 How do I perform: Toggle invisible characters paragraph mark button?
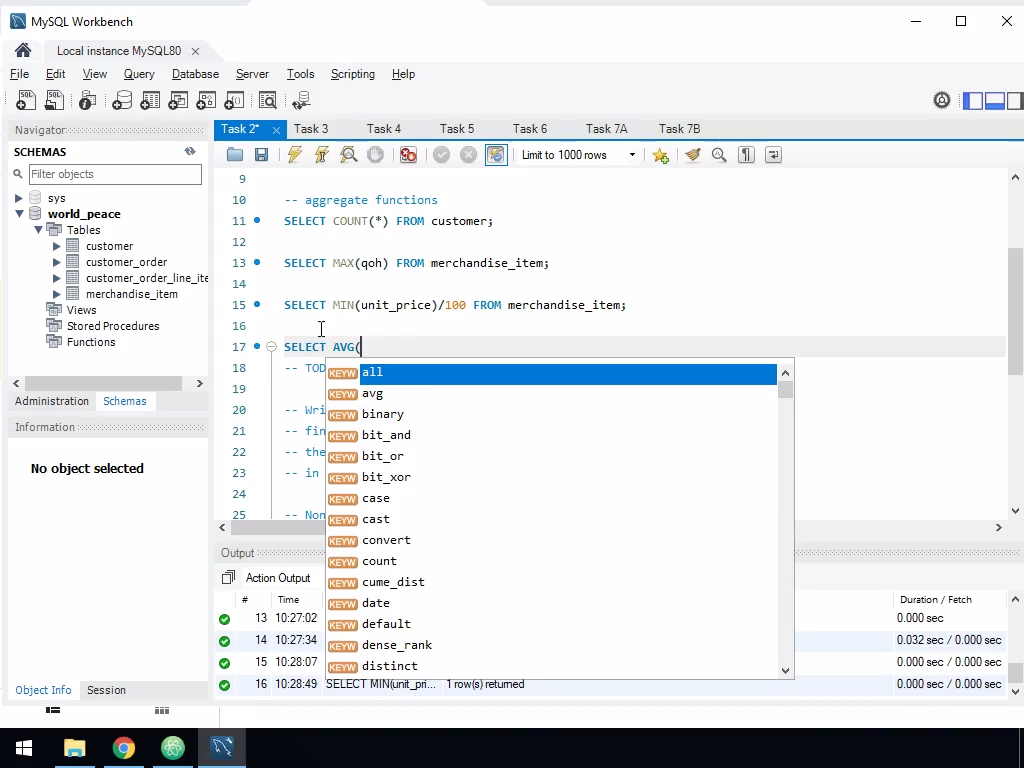tap(746, 155)
